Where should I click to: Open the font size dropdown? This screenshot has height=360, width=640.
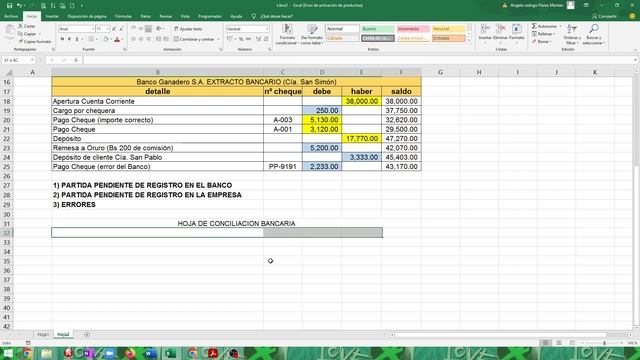(x=107, y=29)
